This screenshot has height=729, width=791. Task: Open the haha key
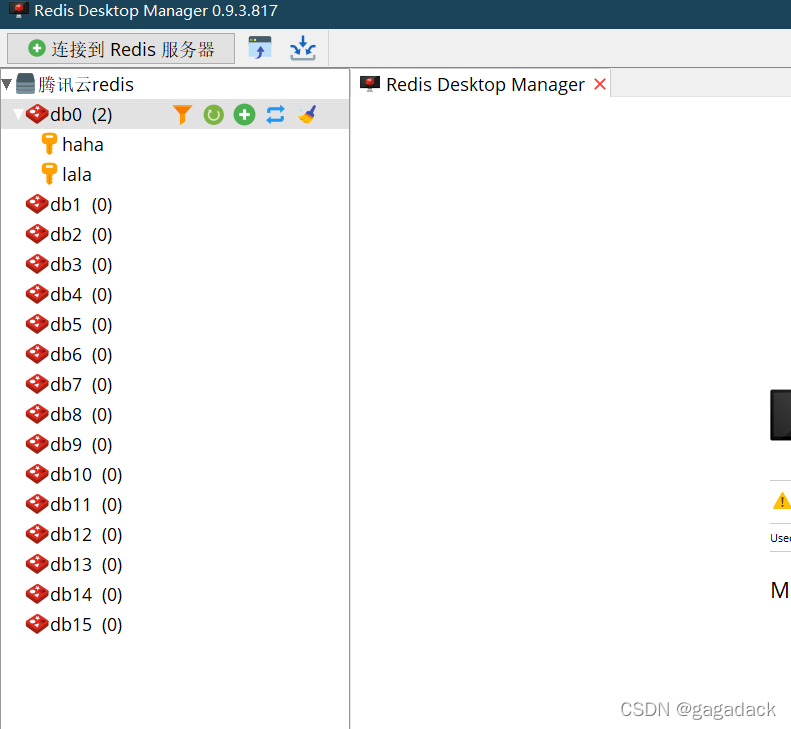(x=83, y=144)
